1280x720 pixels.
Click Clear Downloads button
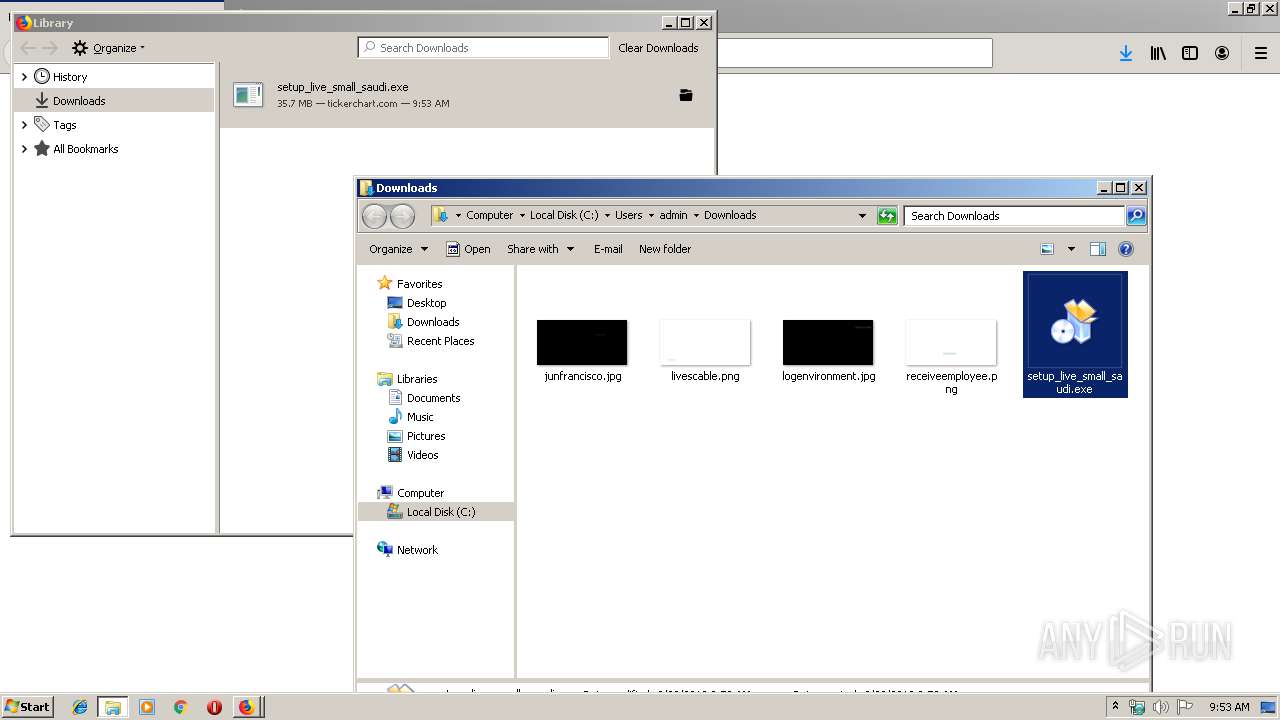(x=658, y=48)
